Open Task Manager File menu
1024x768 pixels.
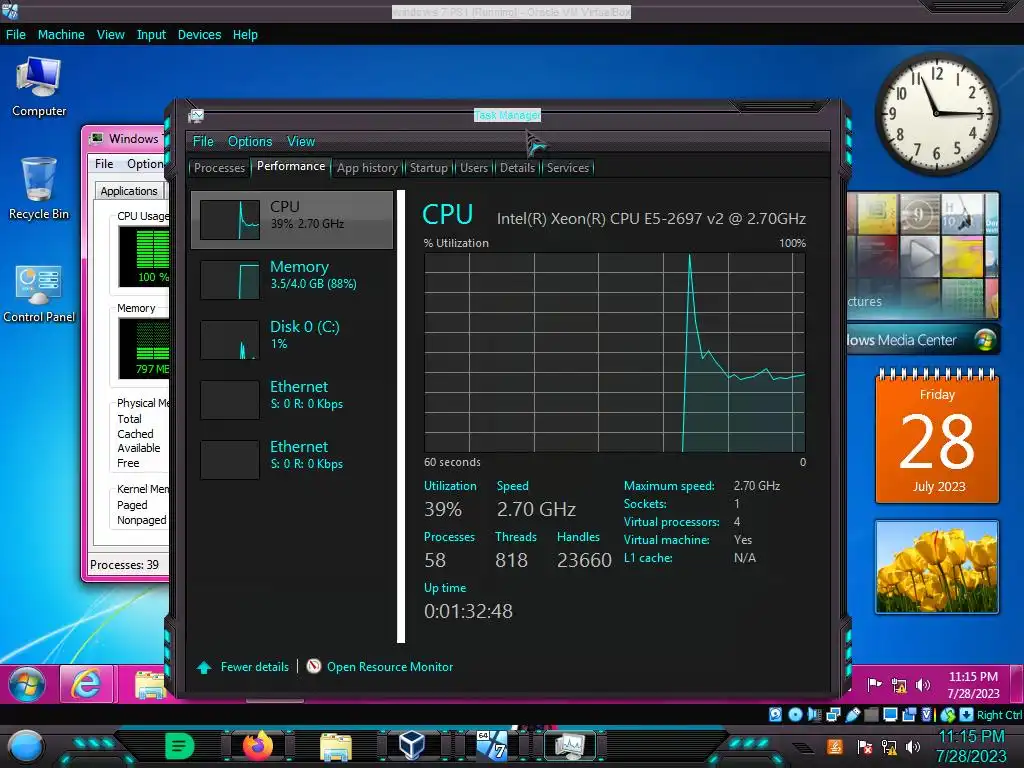point(203,141)
